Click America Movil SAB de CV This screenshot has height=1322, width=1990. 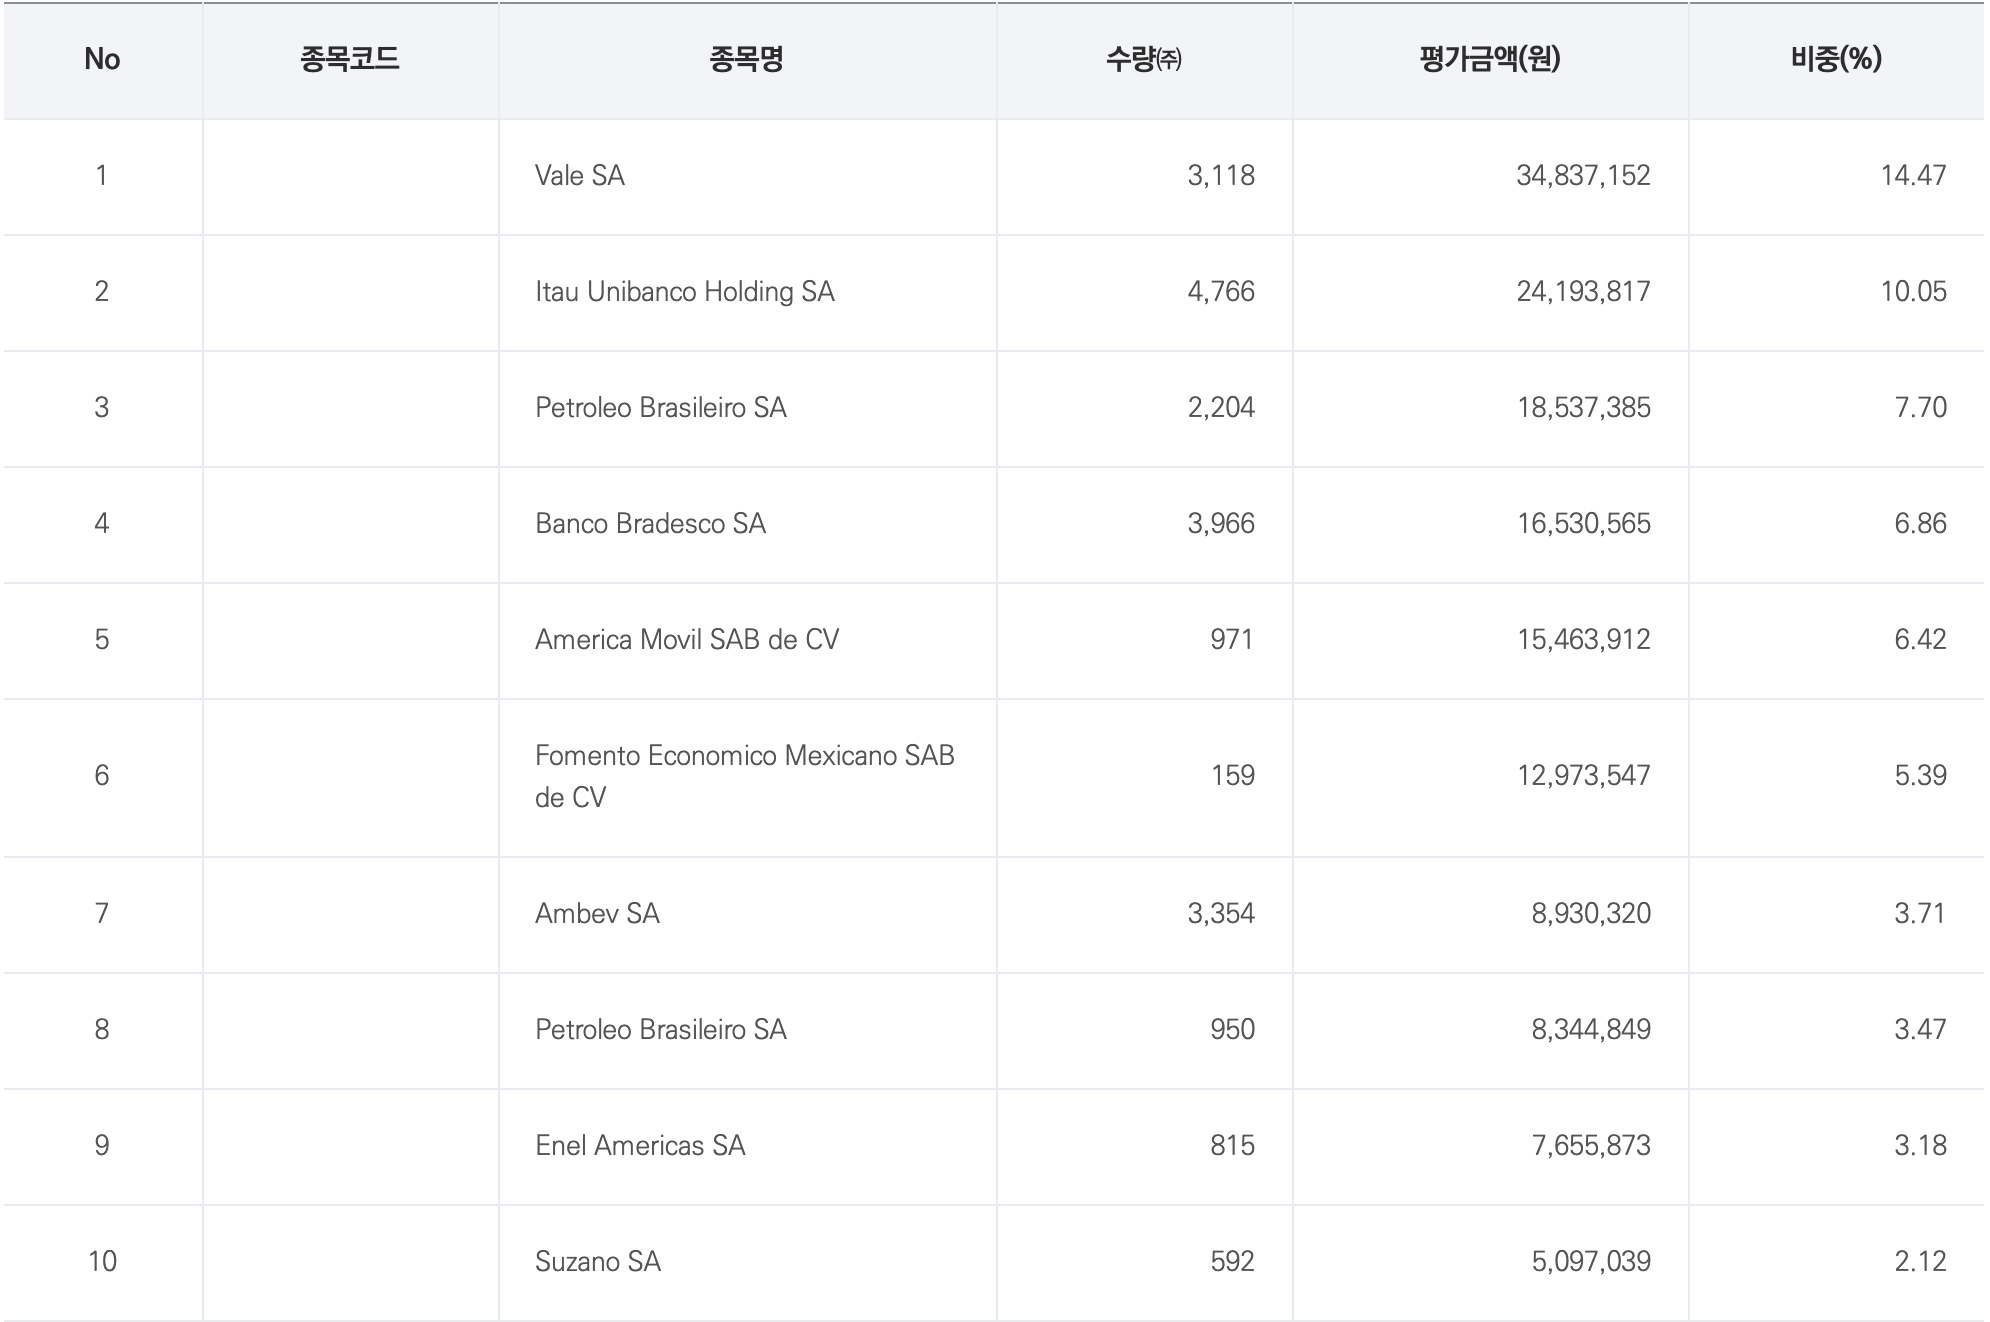tap(687, 640)
